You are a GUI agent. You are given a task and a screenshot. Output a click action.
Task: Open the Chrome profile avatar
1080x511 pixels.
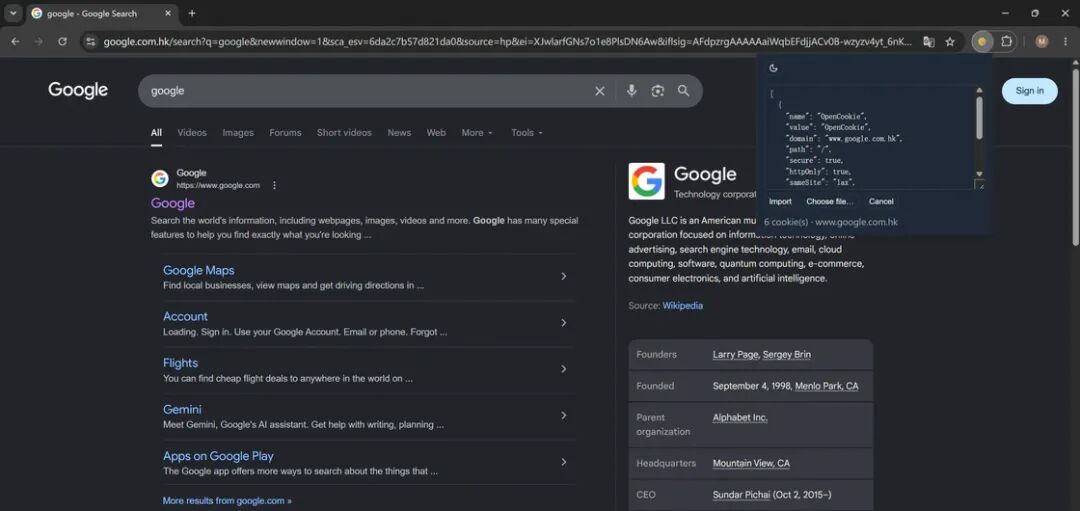tap(1041, 42)
